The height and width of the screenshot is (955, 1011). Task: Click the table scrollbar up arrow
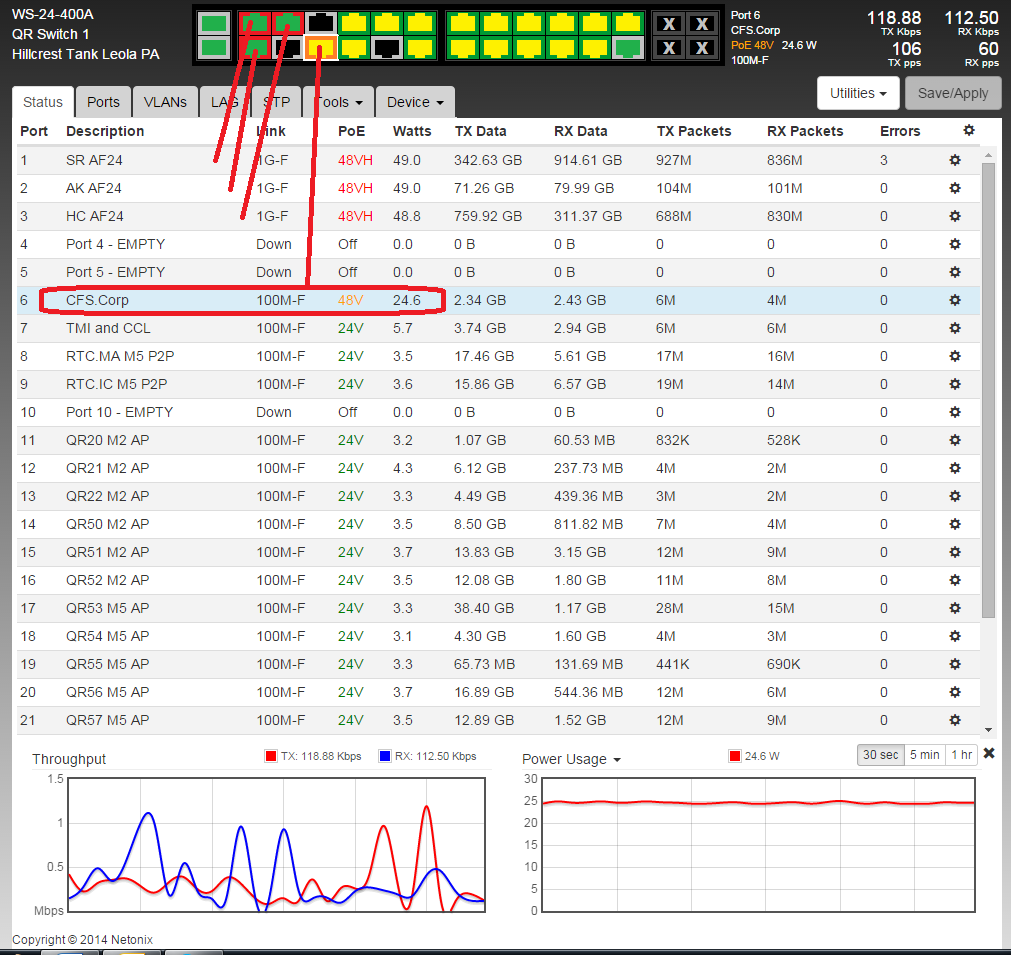988,155
